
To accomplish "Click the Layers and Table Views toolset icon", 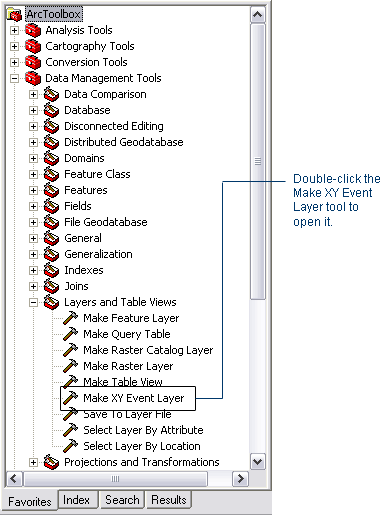I will [x=51, y=302].
